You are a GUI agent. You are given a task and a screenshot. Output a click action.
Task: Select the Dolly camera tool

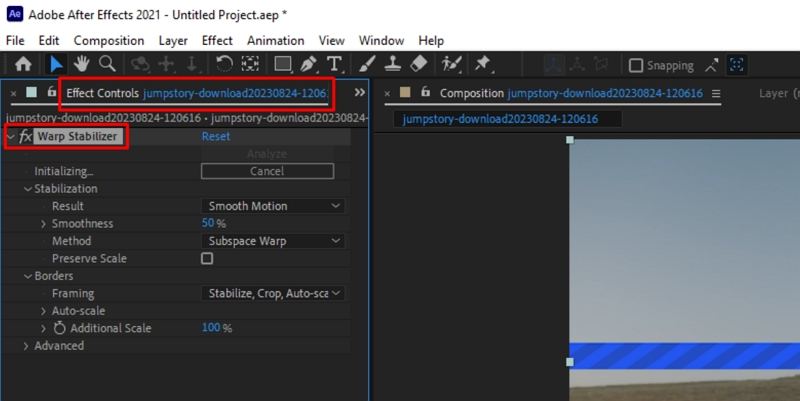[192, 64]
